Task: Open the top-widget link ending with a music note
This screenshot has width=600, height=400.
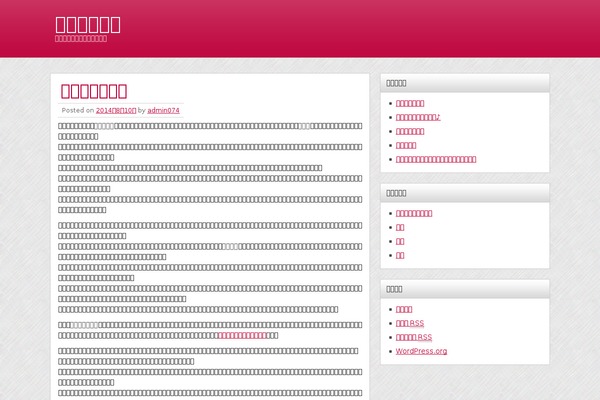Action: 418,118
